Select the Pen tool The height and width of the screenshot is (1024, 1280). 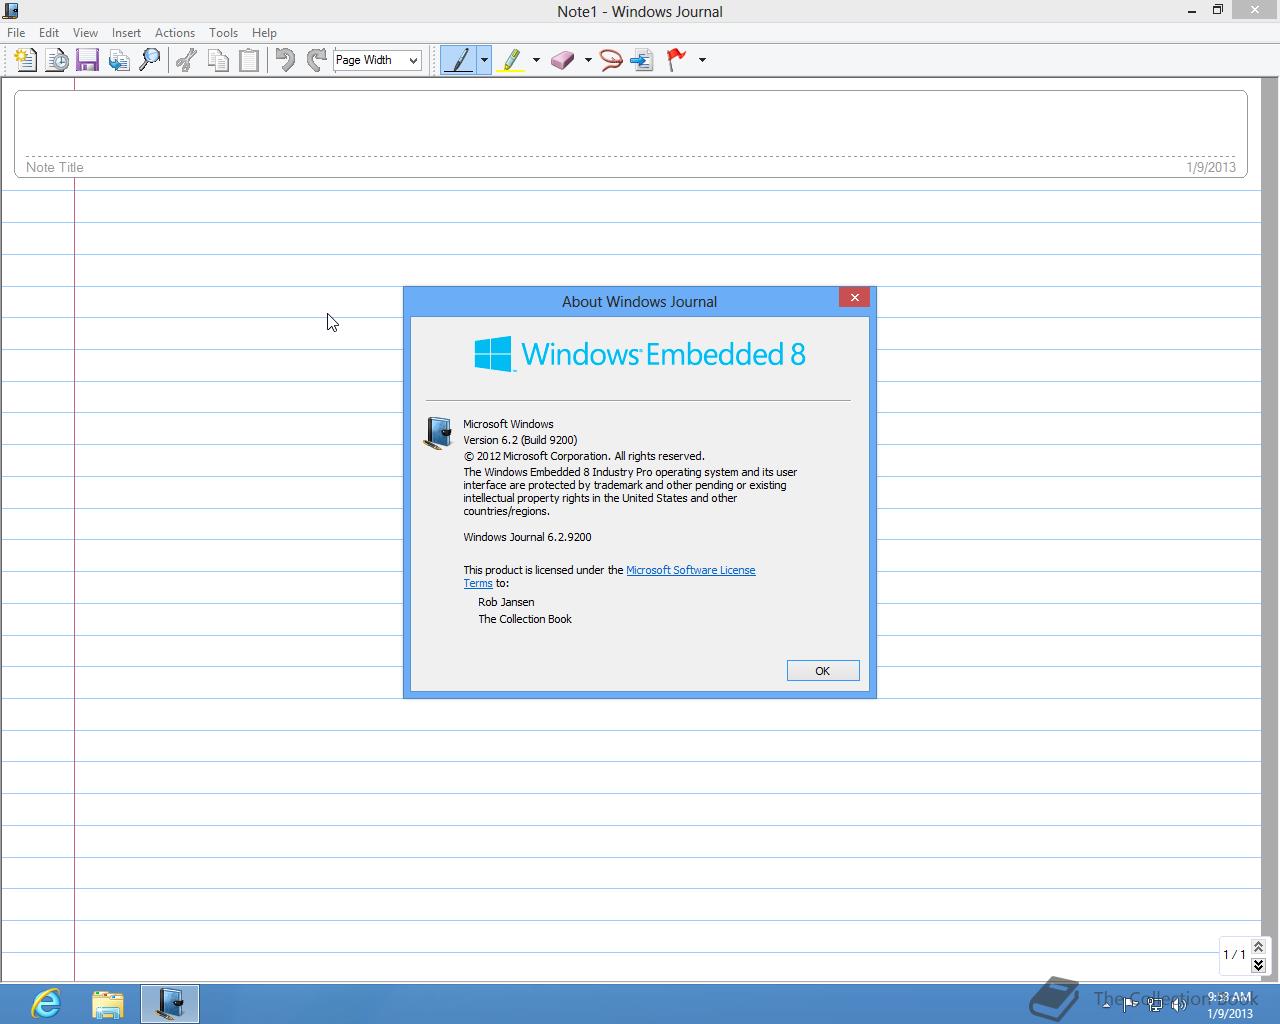[458, 60]
